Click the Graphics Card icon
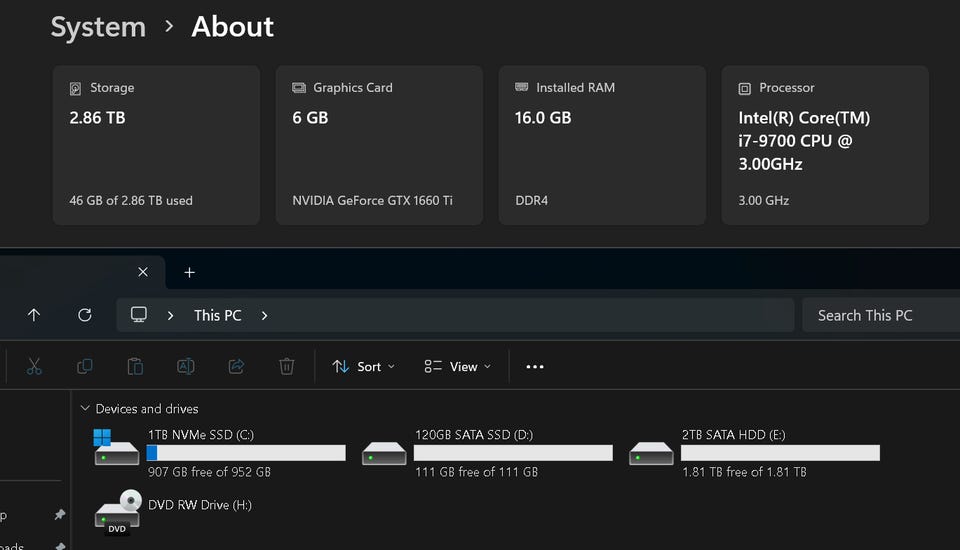 tap(299, 88)
